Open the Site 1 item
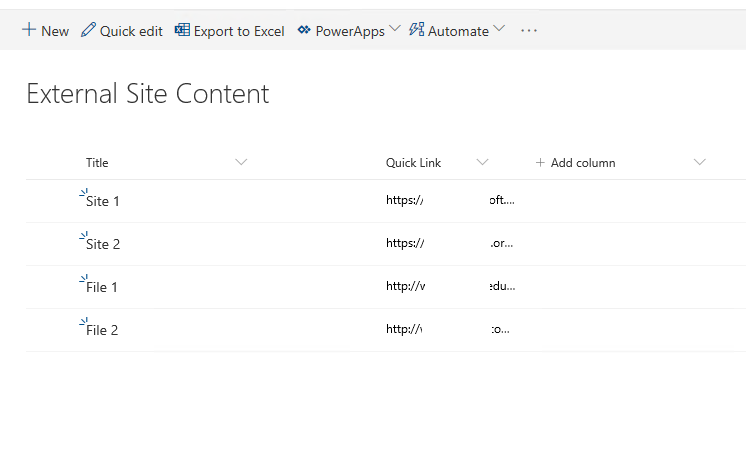This screenshot has width=746, height=453. tap(102, 201)
